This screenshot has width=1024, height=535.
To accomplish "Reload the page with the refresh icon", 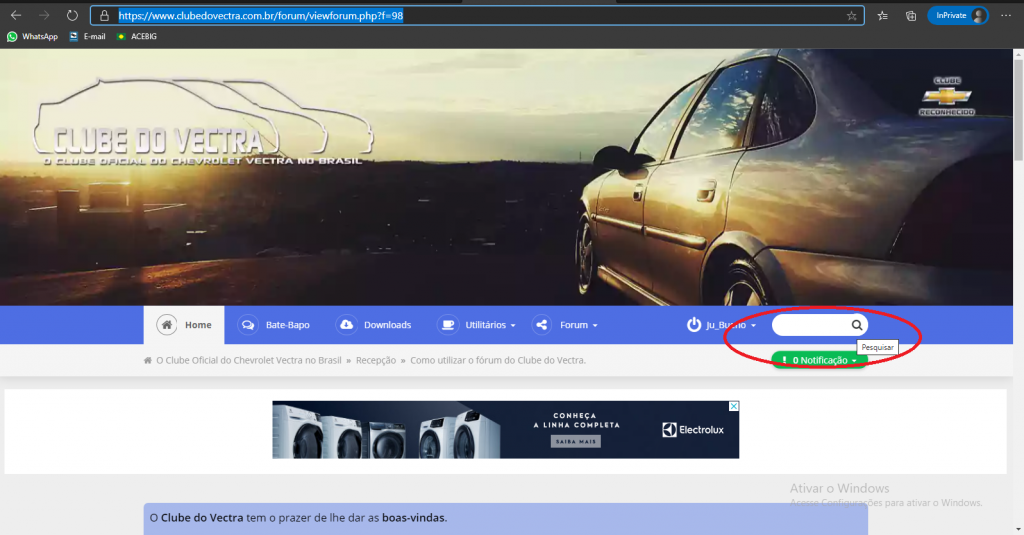I will coord(72,15).
